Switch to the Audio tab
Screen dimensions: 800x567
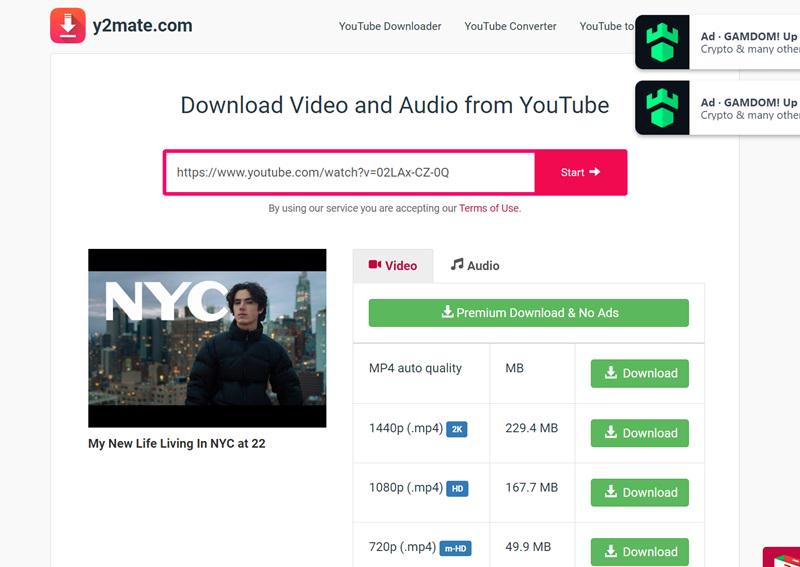coord(474,265)
